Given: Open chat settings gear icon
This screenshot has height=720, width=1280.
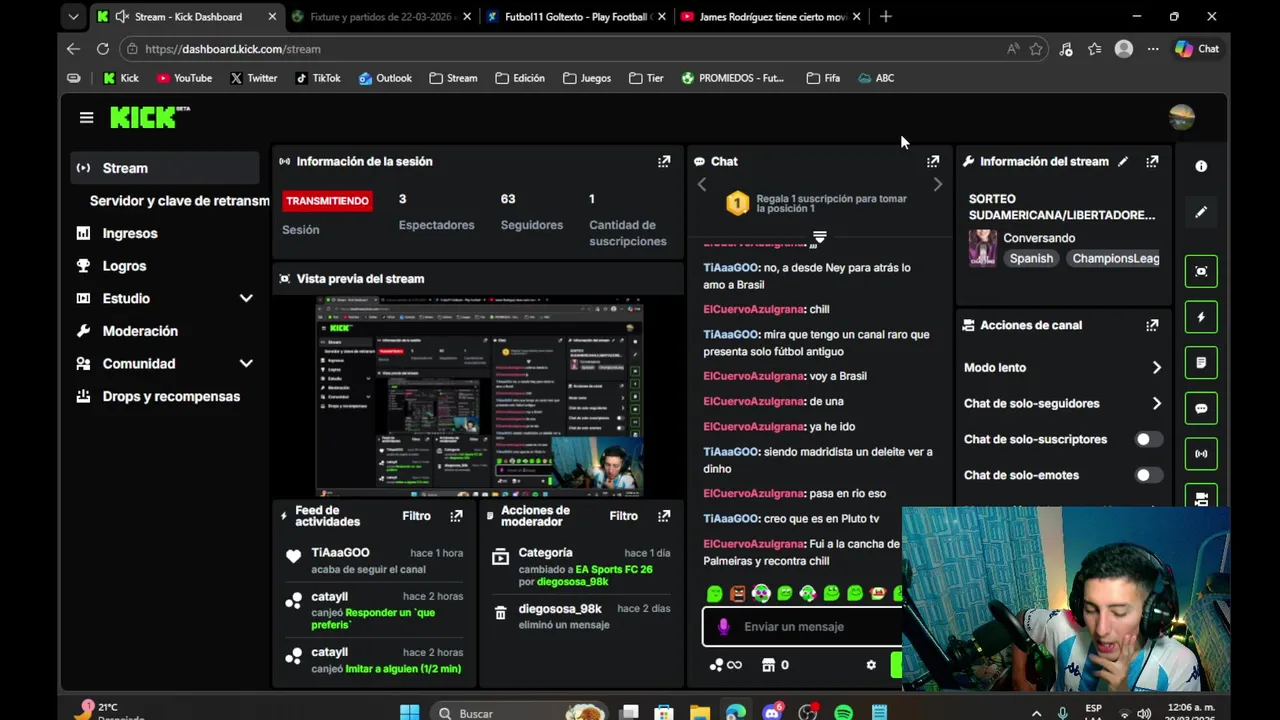Looking at the screenshot, I should [871, 665].
